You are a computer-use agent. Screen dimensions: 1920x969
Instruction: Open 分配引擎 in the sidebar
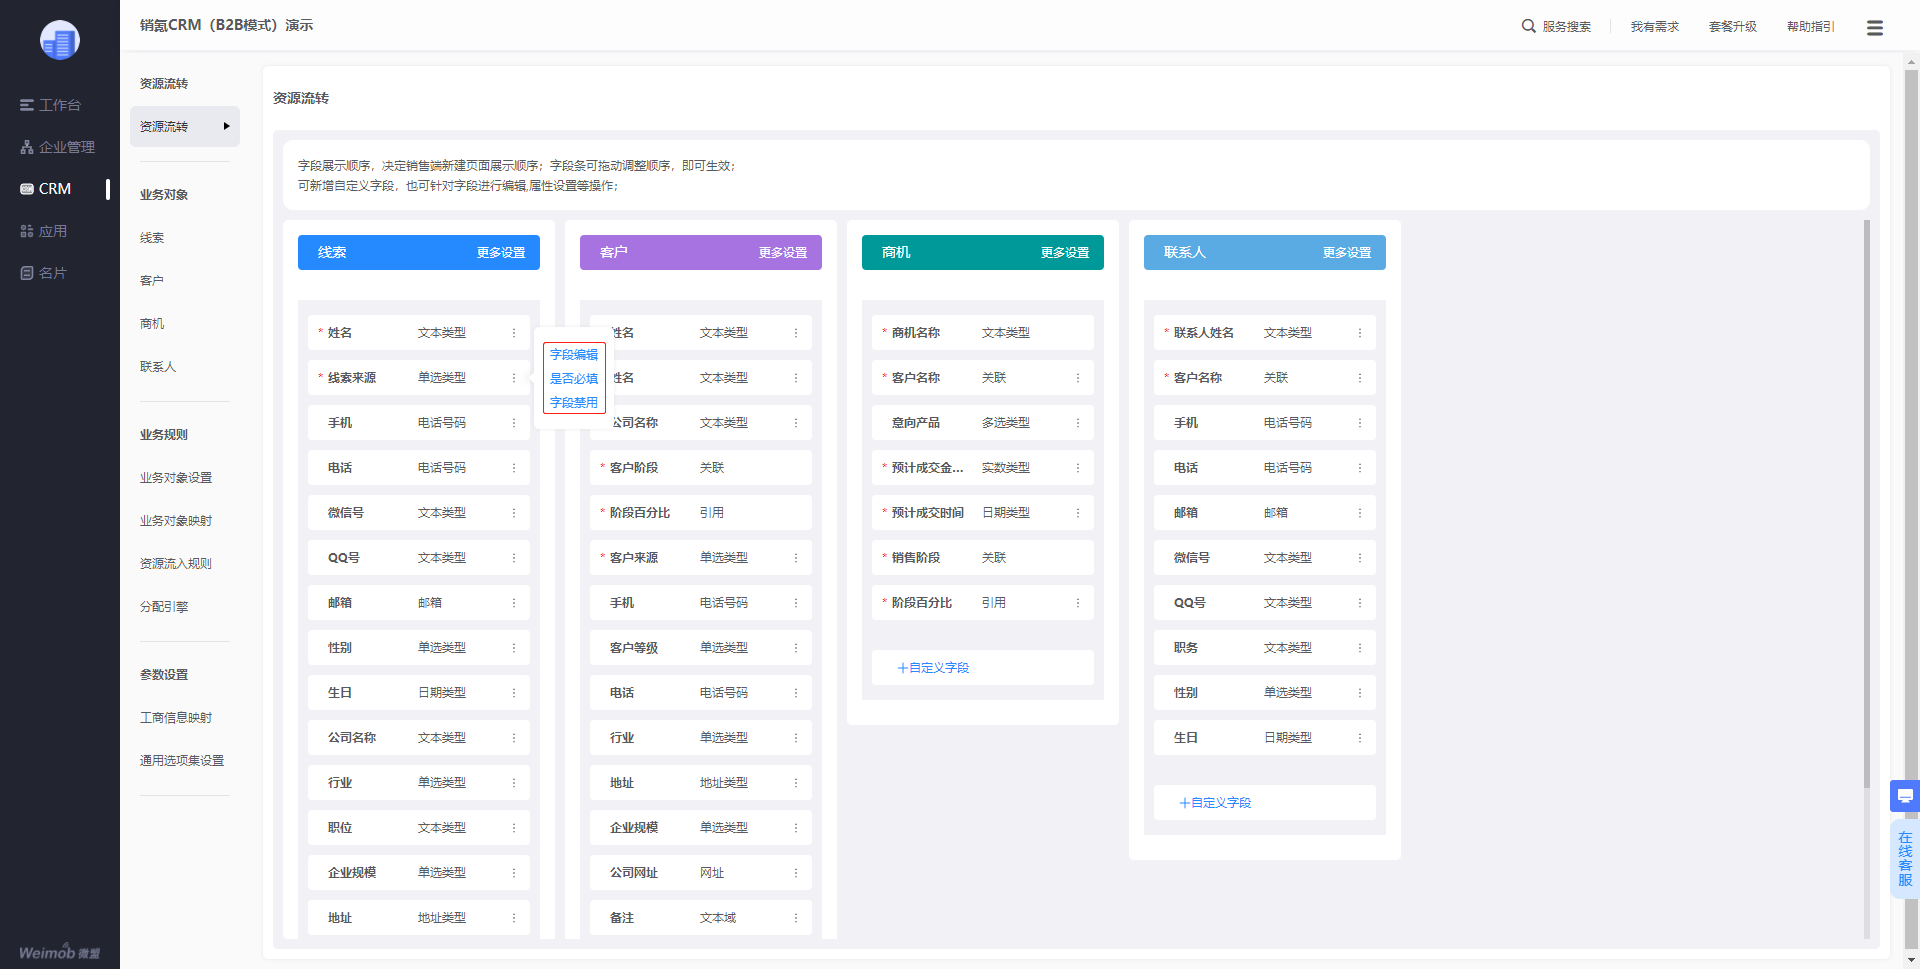[x=164, y=607]
